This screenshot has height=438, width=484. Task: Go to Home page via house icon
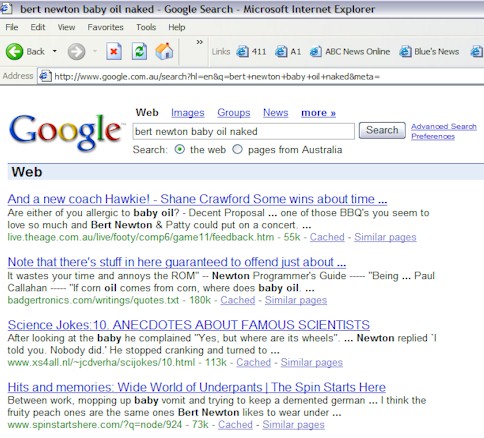(164, 52)
